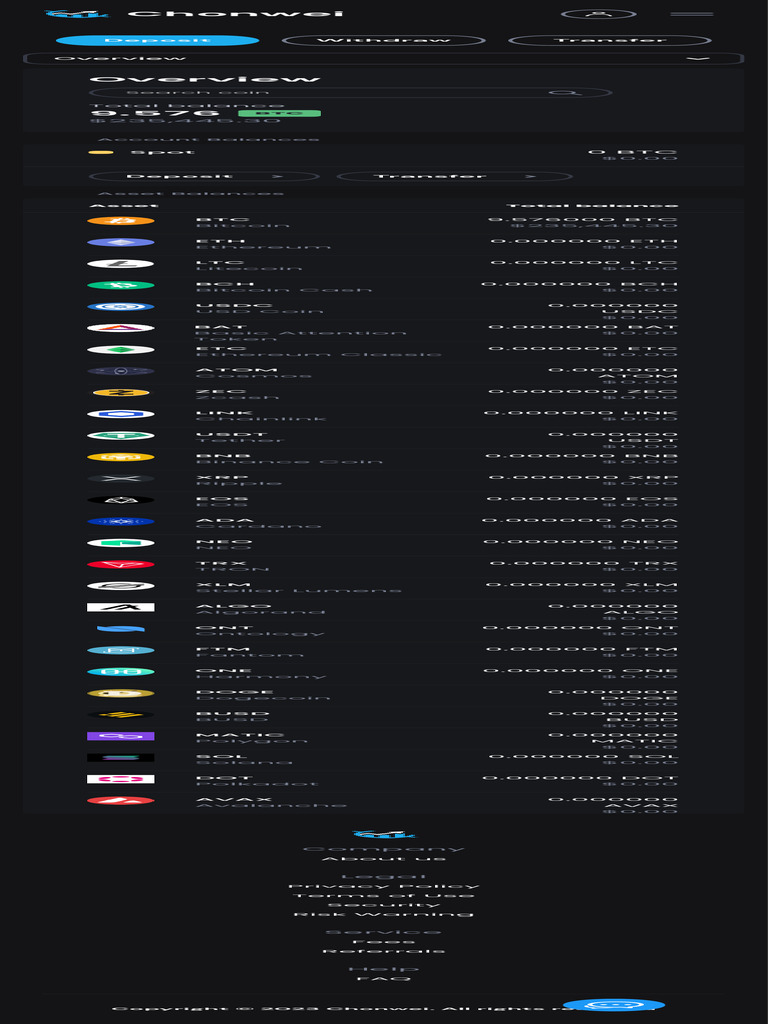The height and width of the screenshot is (1024, 768).
Task: Toggle the green BTC currency badge
Action: [x=280, y=114]
